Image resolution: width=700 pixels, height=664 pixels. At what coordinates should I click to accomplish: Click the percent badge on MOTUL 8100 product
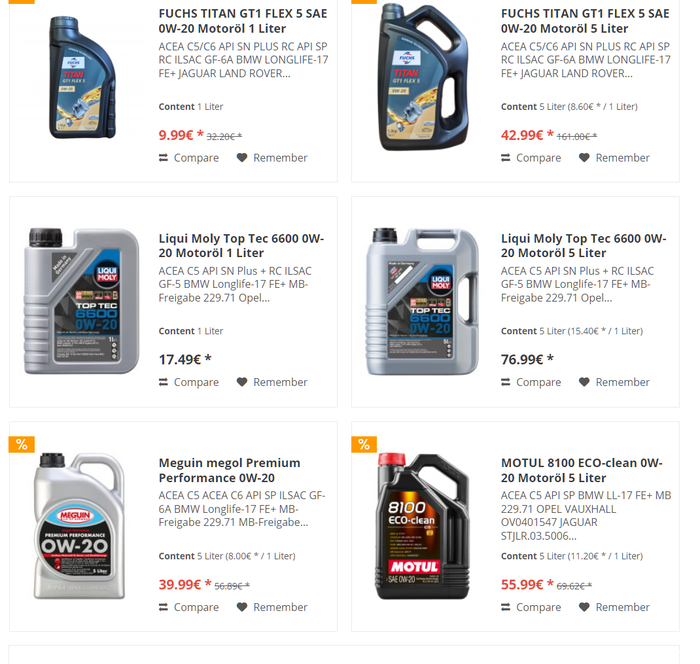[364, 444]
